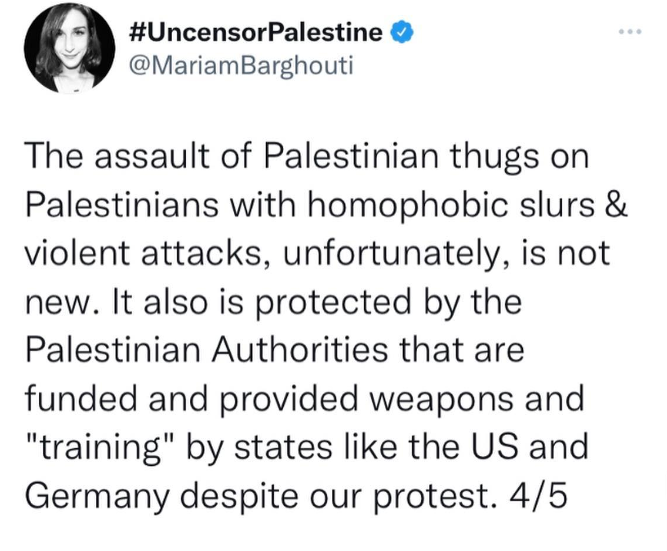This screenshot has width=667, height=551.
Task: Open Mariam Barghouti's profile picture
Action: tap(69, 47)
